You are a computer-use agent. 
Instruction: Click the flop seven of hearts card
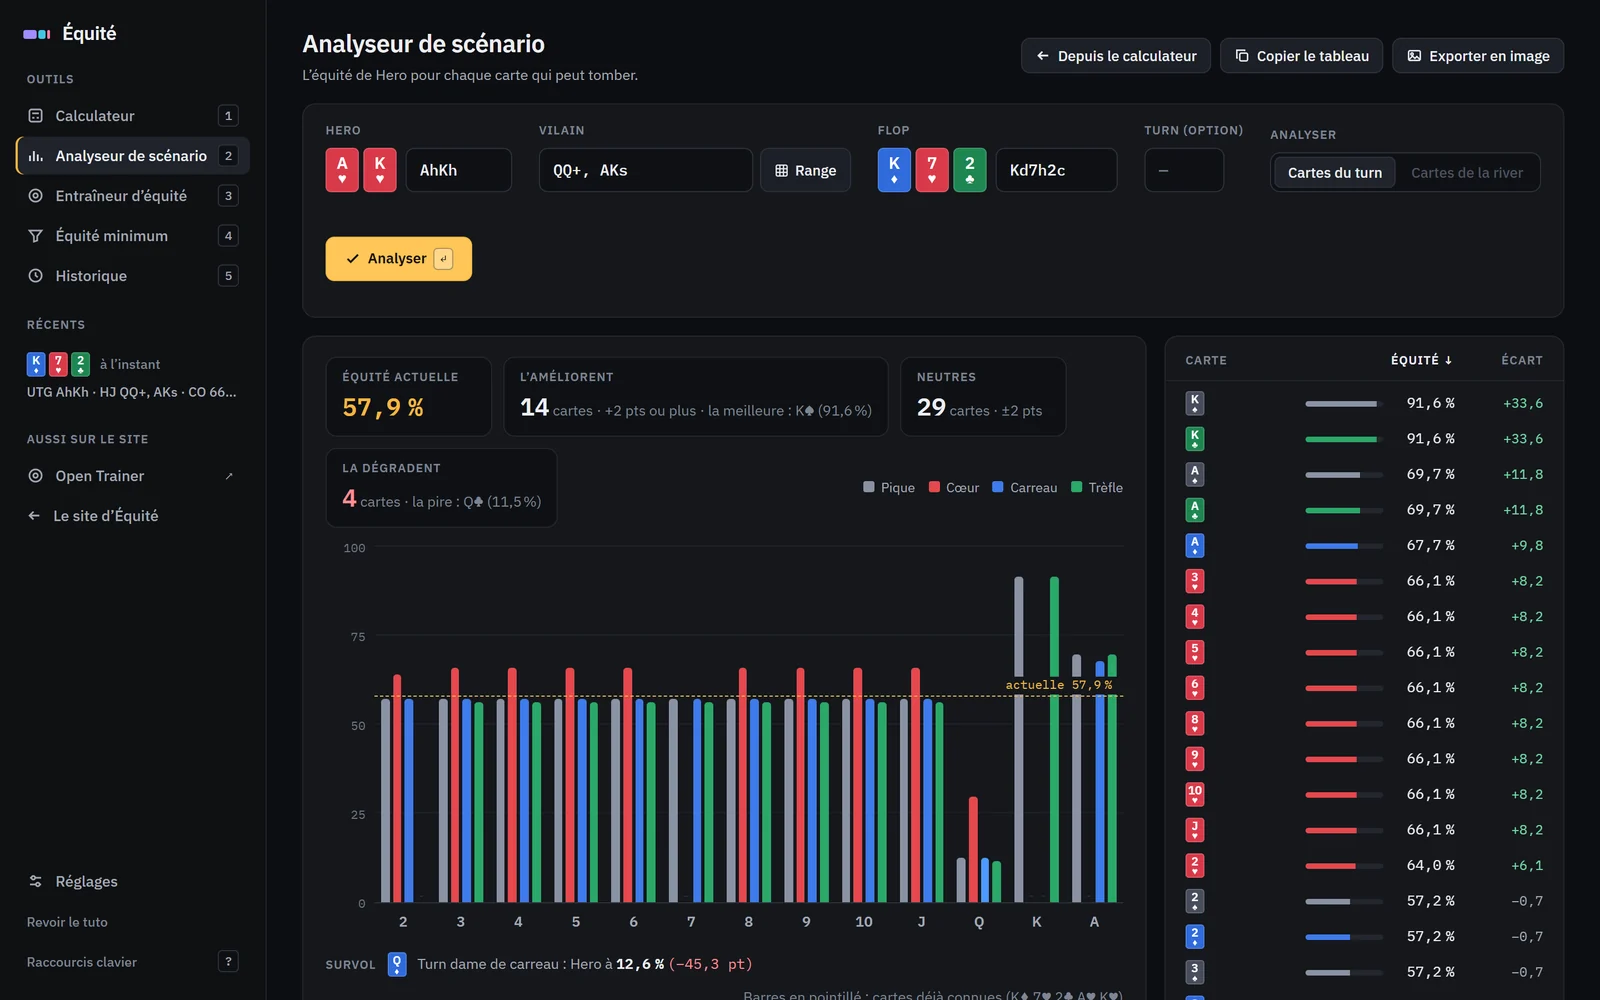[x=932, y=170]
